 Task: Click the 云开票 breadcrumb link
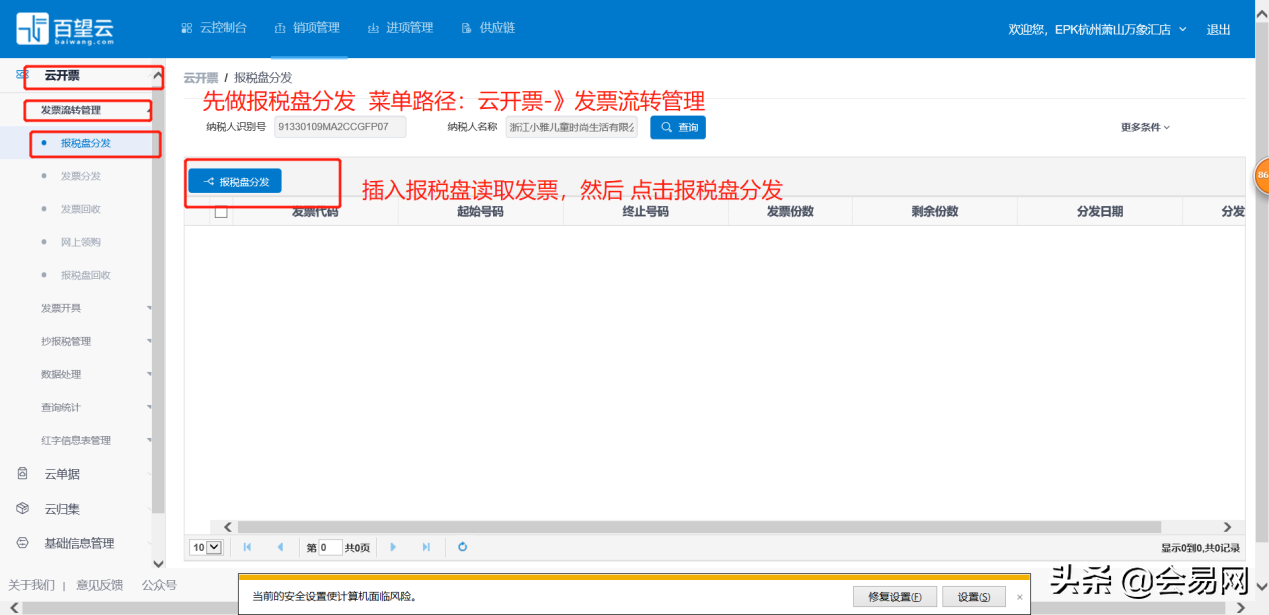tap(201, 77)
